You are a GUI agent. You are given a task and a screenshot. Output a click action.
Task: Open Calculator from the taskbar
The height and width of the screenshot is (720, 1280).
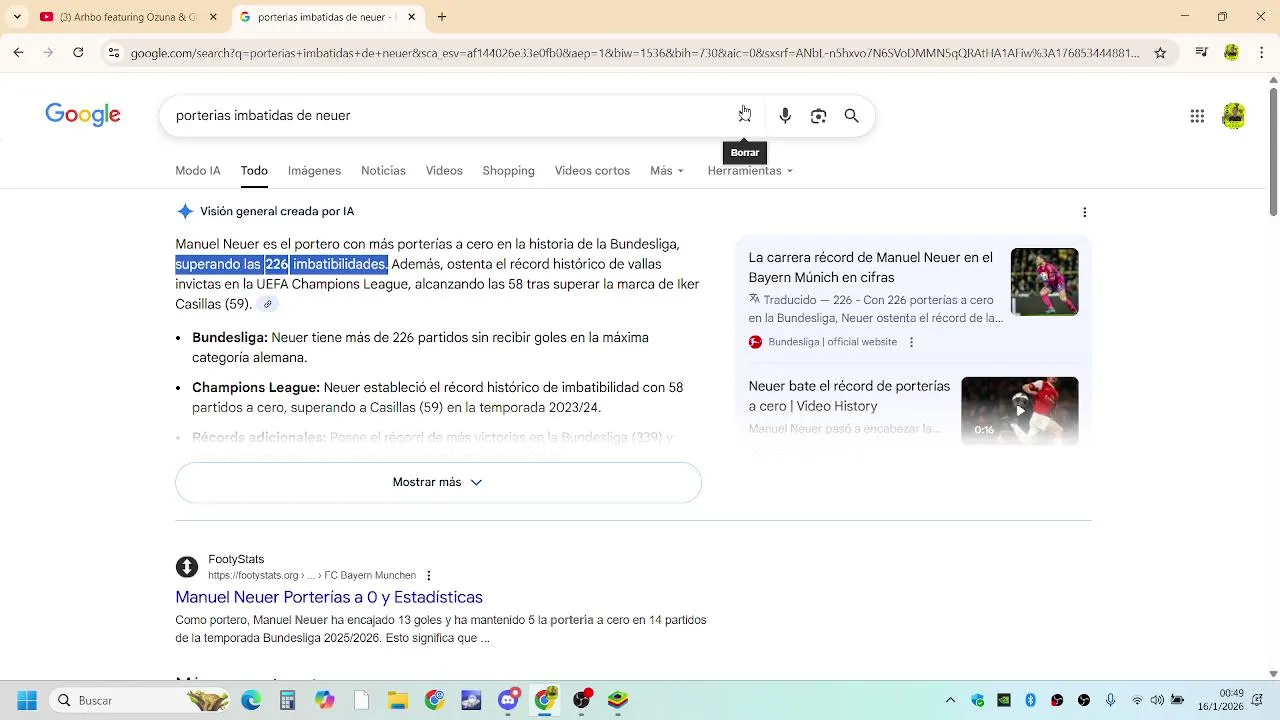[x=288, y=701]
